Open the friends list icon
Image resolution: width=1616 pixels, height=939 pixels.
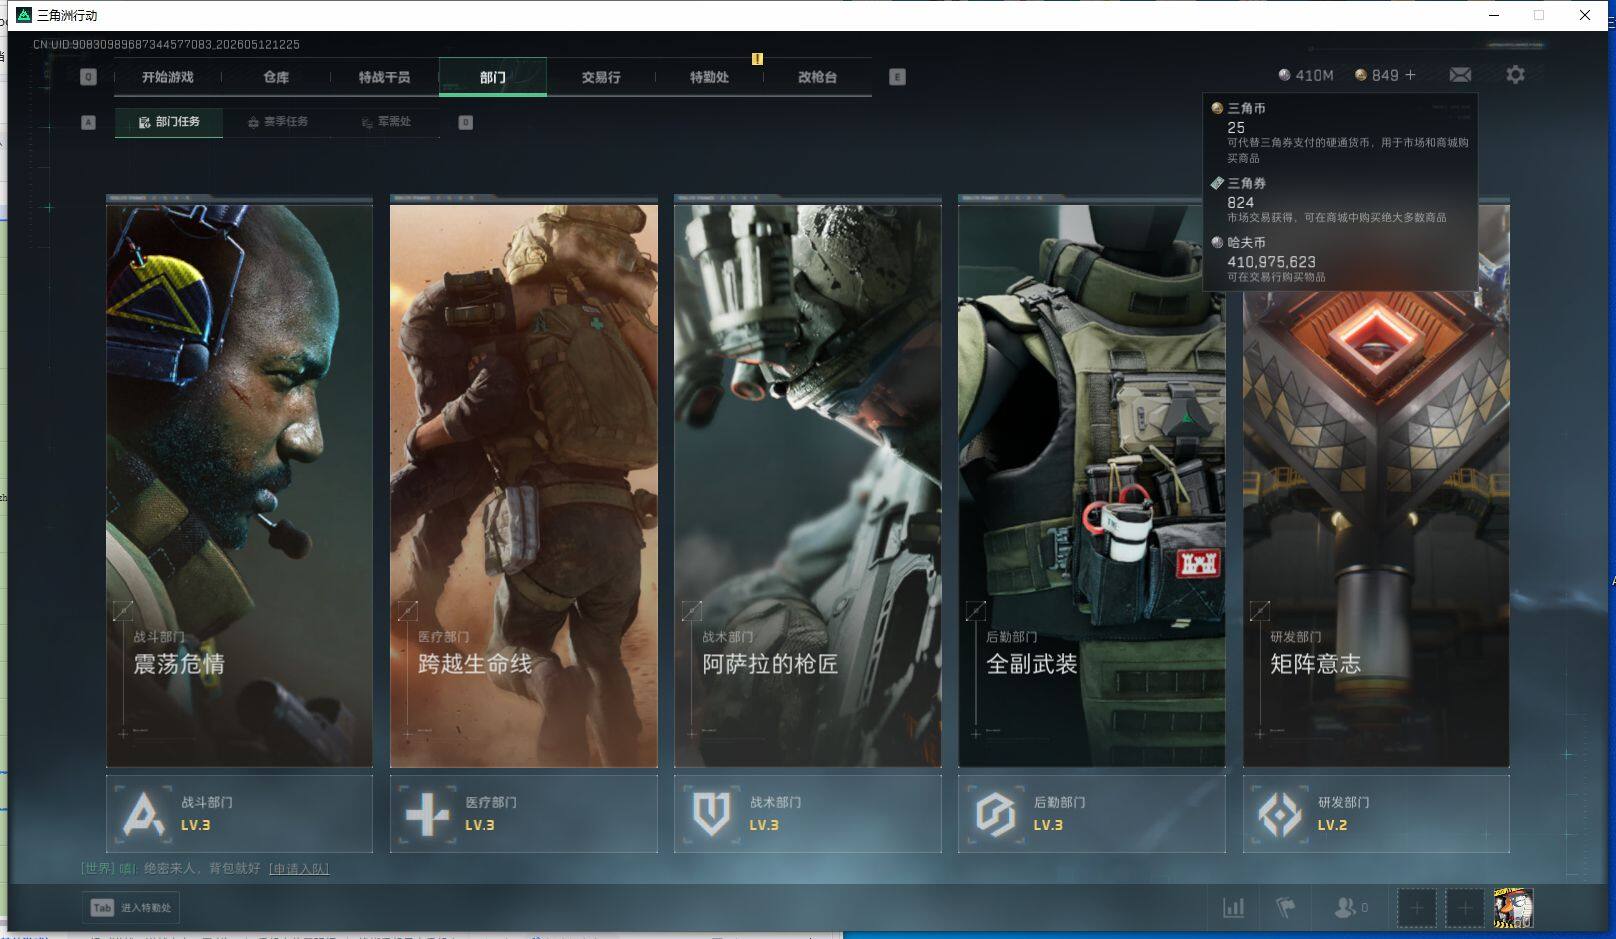click(x=1350, y=908)
